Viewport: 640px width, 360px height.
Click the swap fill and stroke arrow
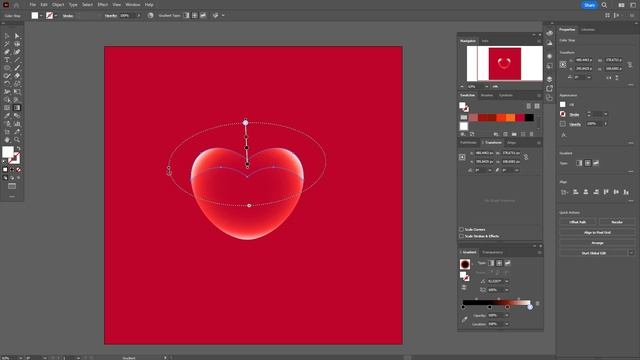[18, 149]
